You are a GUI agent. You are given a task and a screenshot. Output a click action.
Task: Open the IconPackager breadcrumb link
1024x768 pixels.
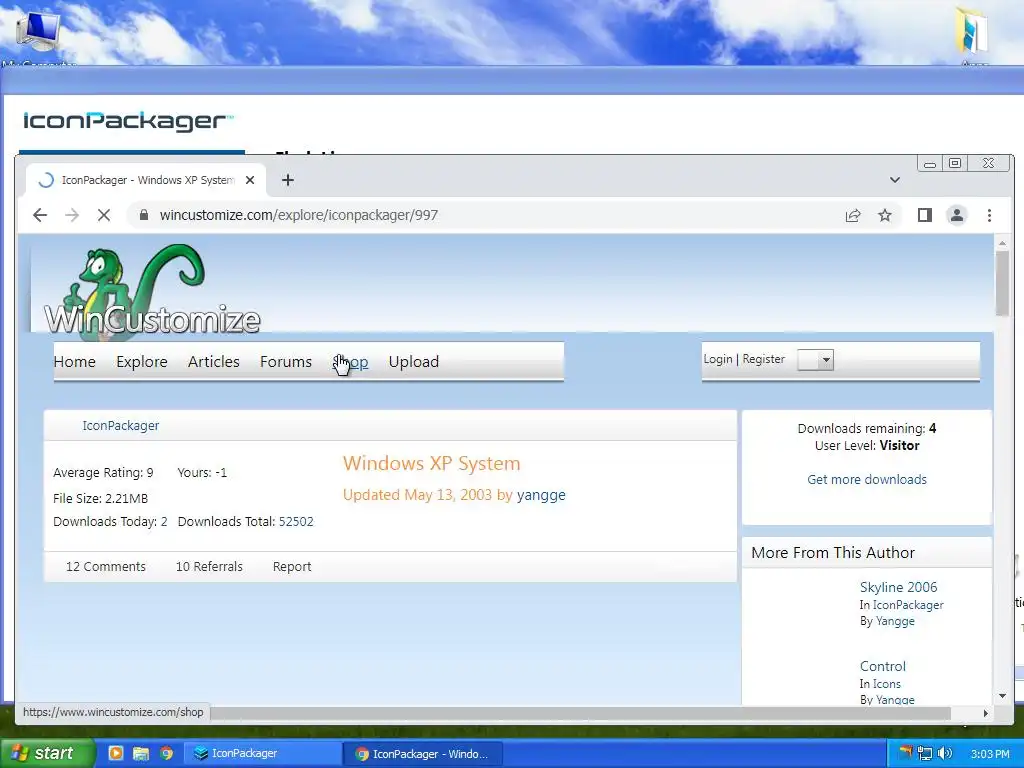[121, 425]
